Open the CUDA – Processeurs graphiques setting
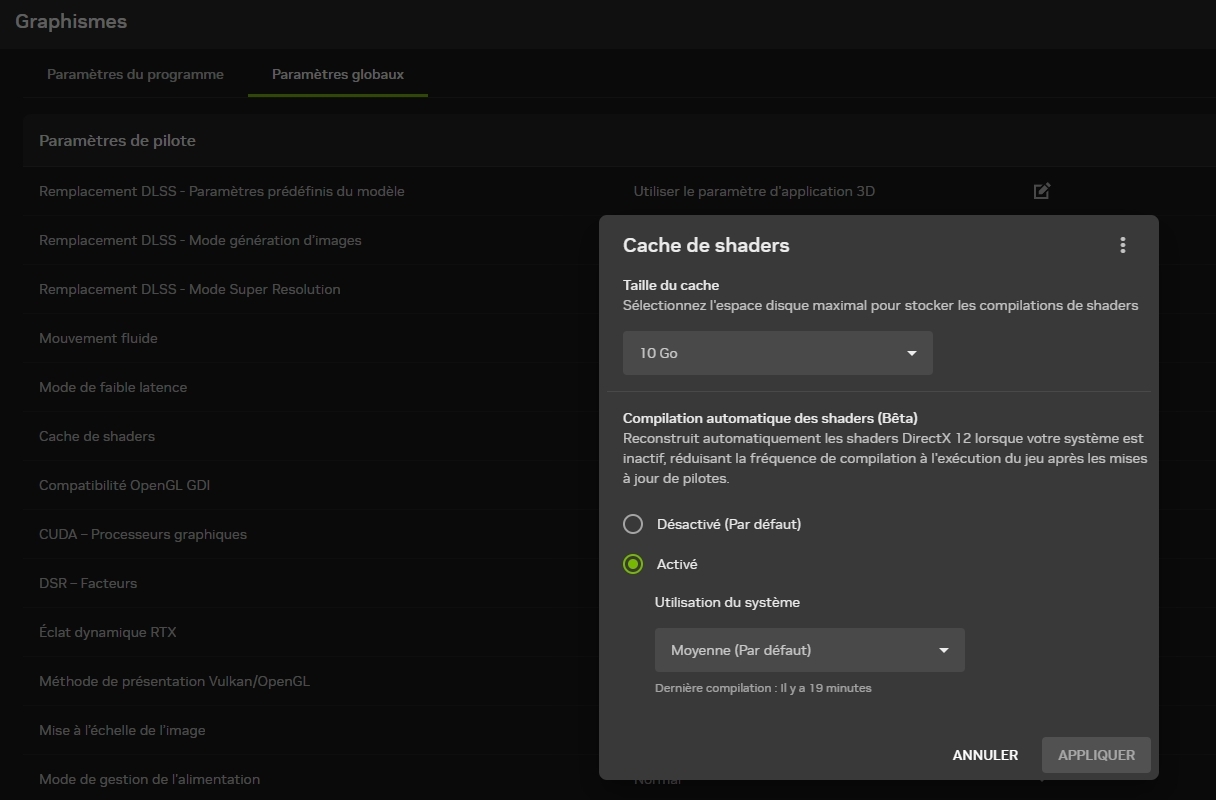The height and width of the screenshot is (800, 1216). pos(142,534)
